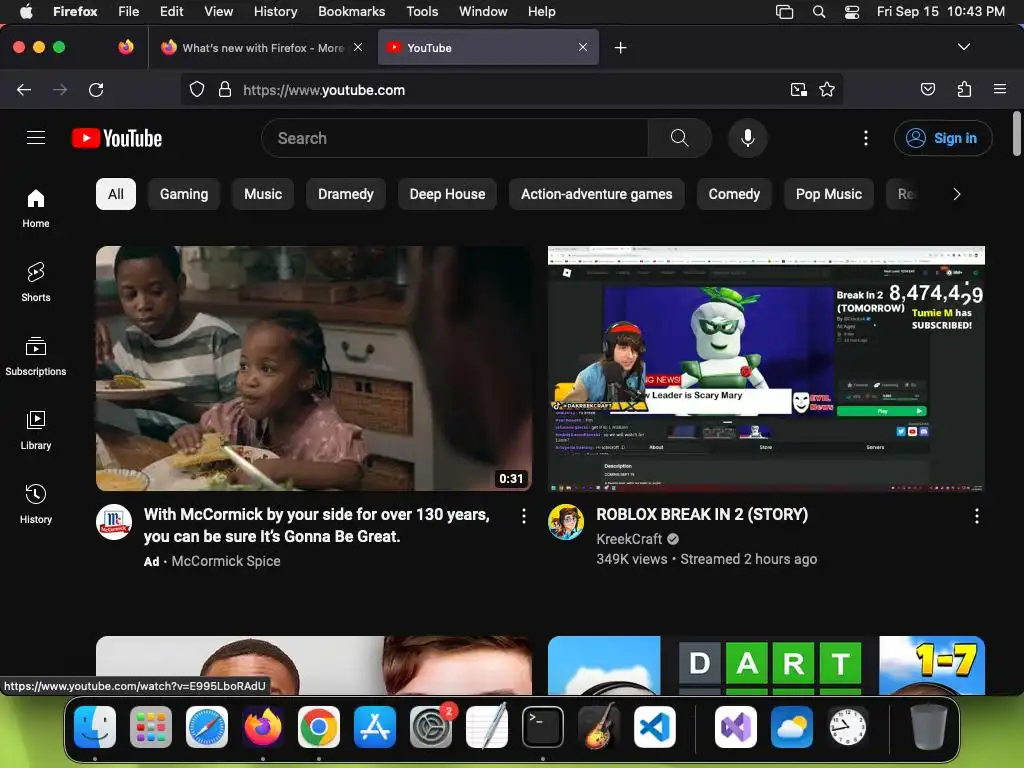Reload the current page

[x=96, y=89]
